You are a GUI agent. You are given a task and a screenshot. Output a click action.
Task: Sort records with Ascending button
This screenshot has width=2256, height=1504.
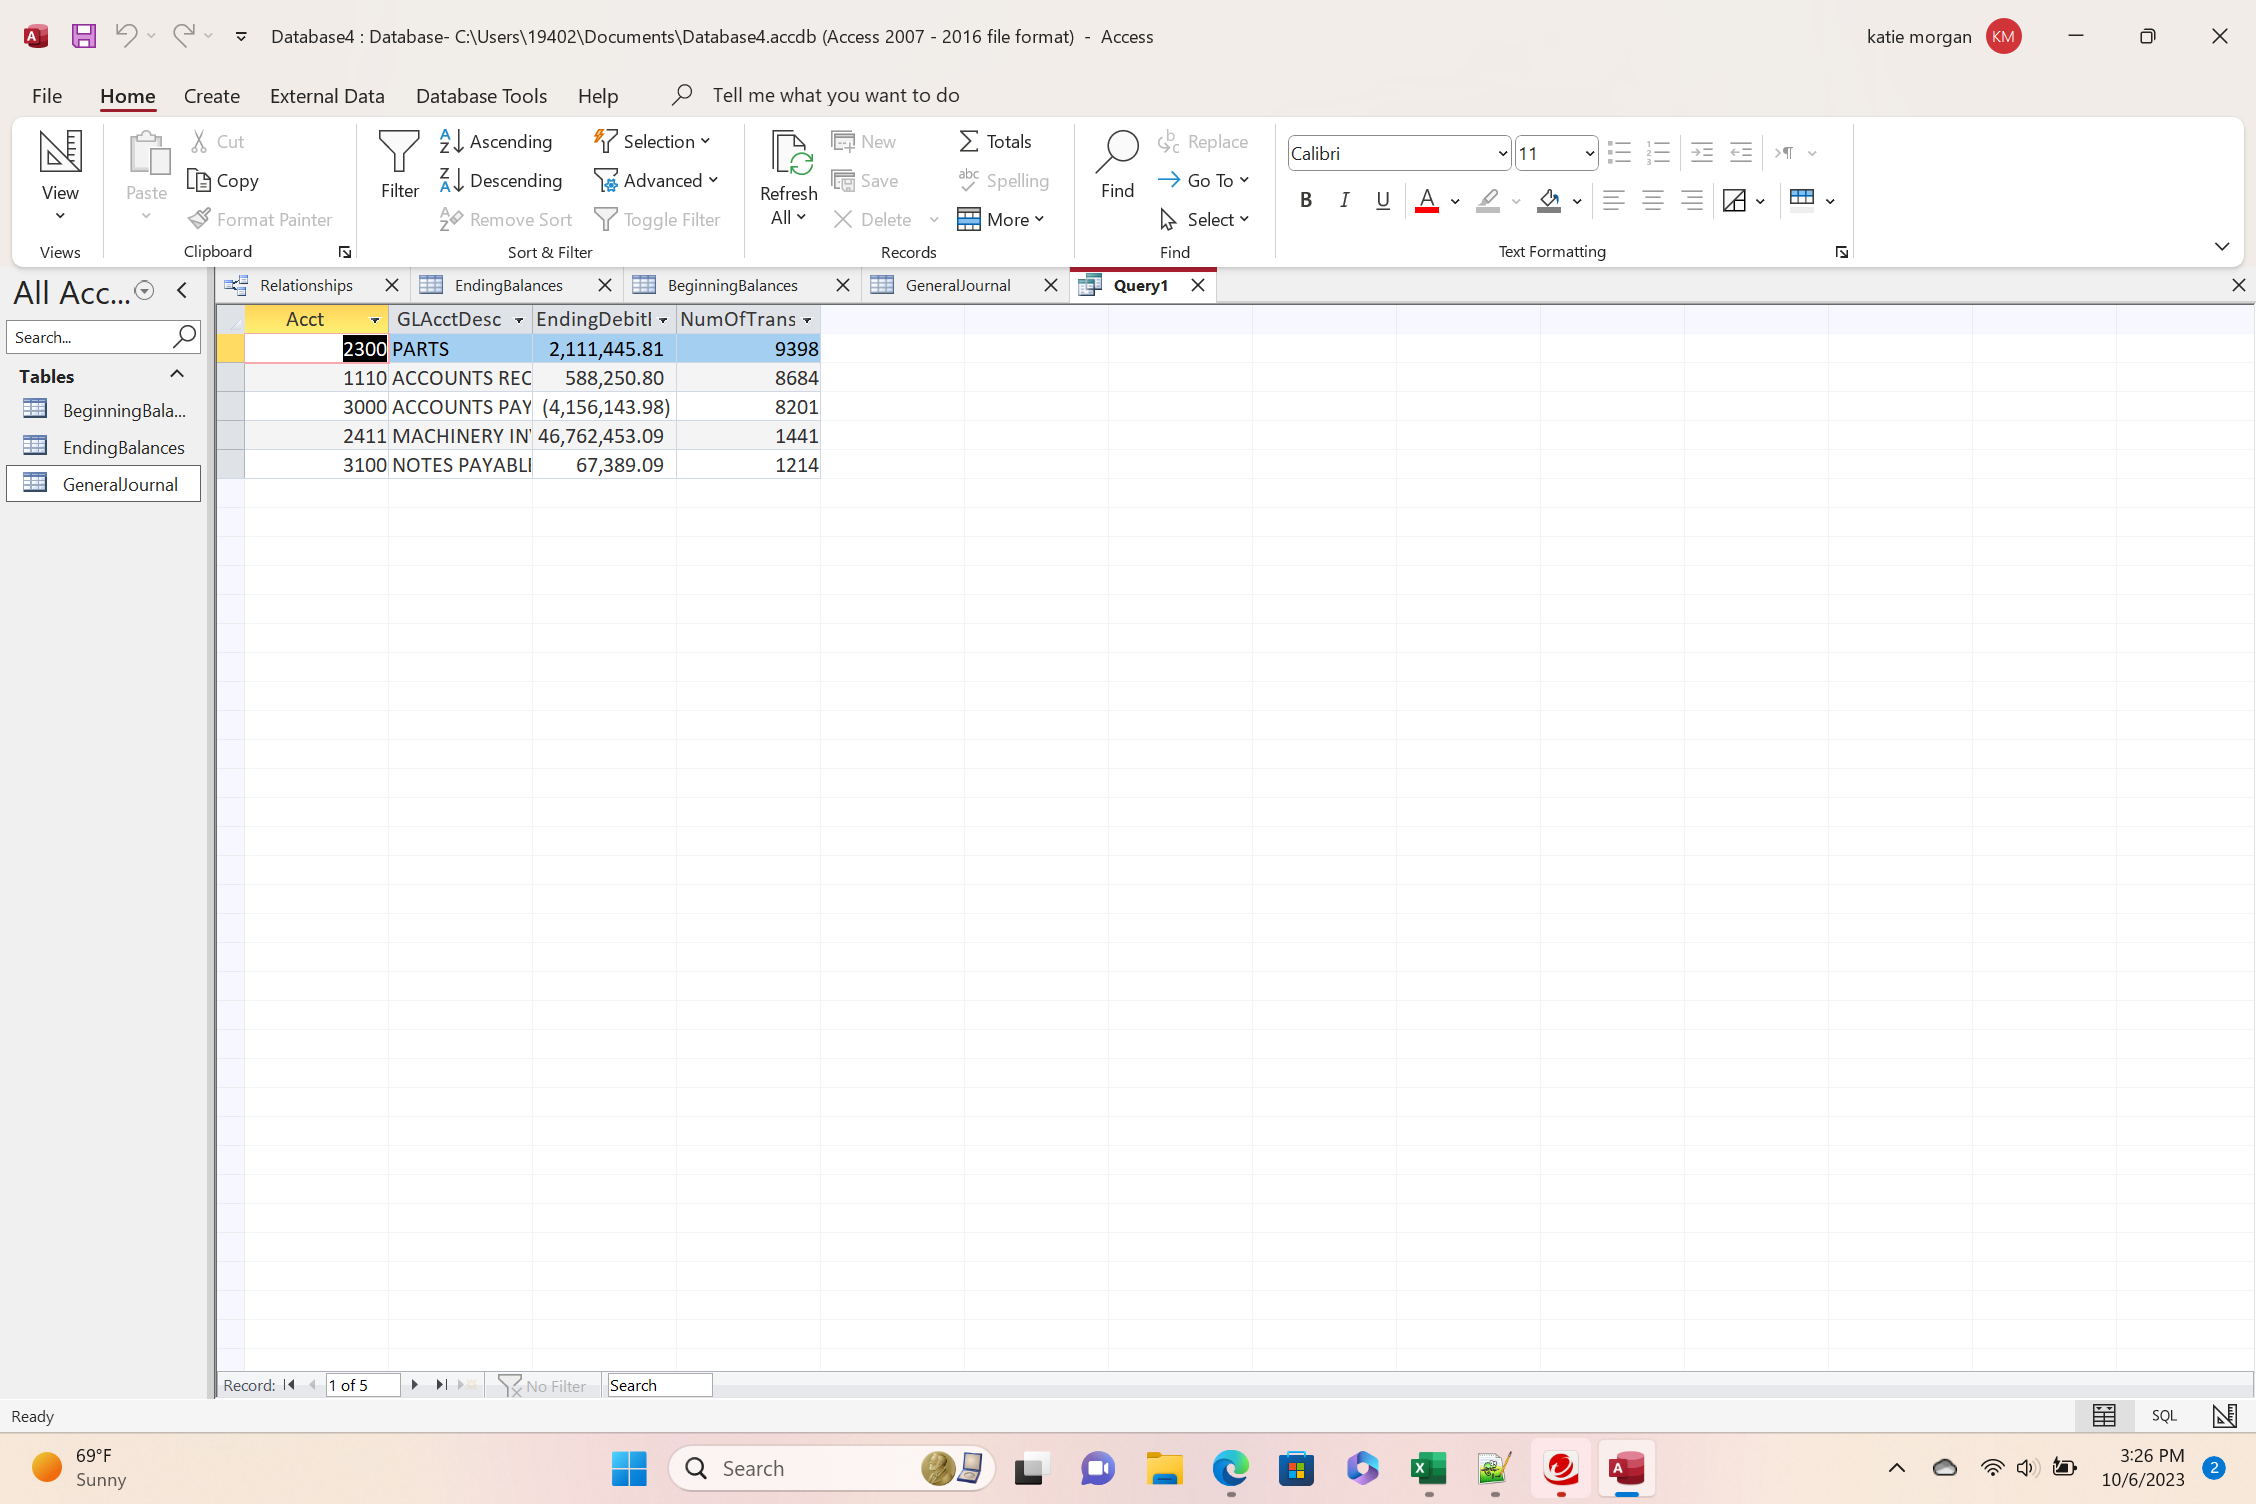(x=497, y=141)
